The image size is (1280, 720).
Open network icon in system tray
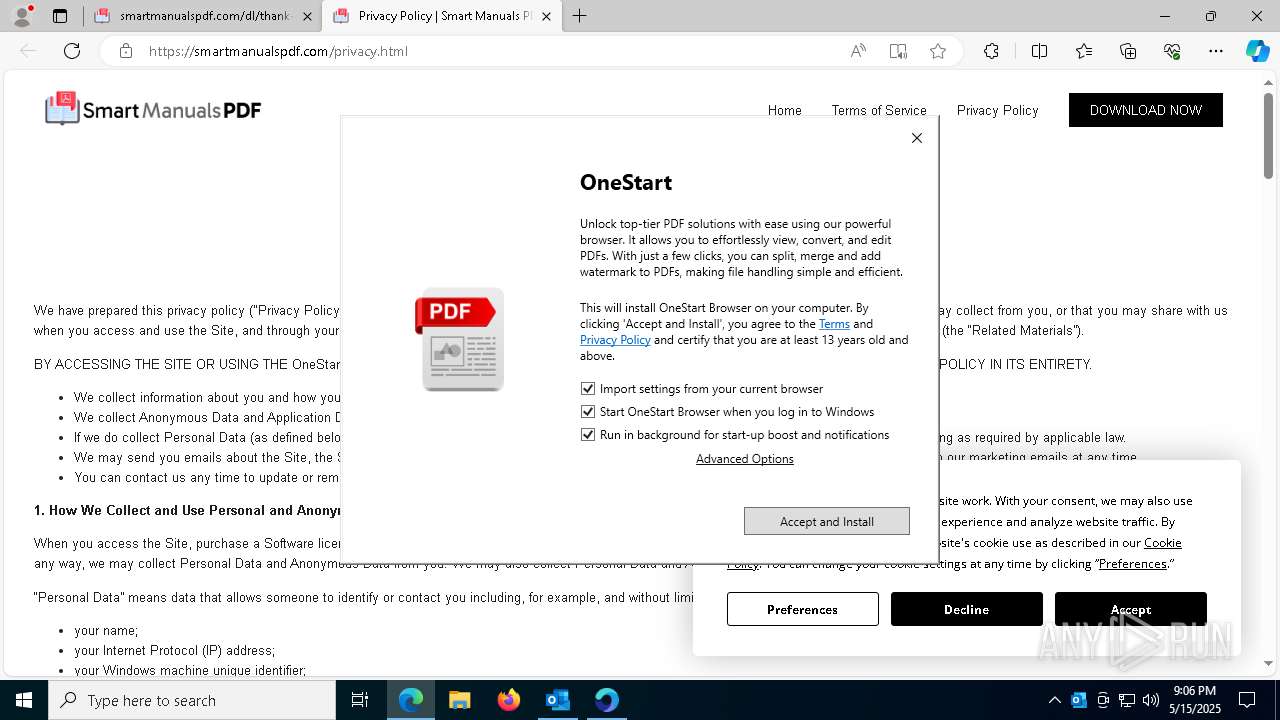[1127, 700]
